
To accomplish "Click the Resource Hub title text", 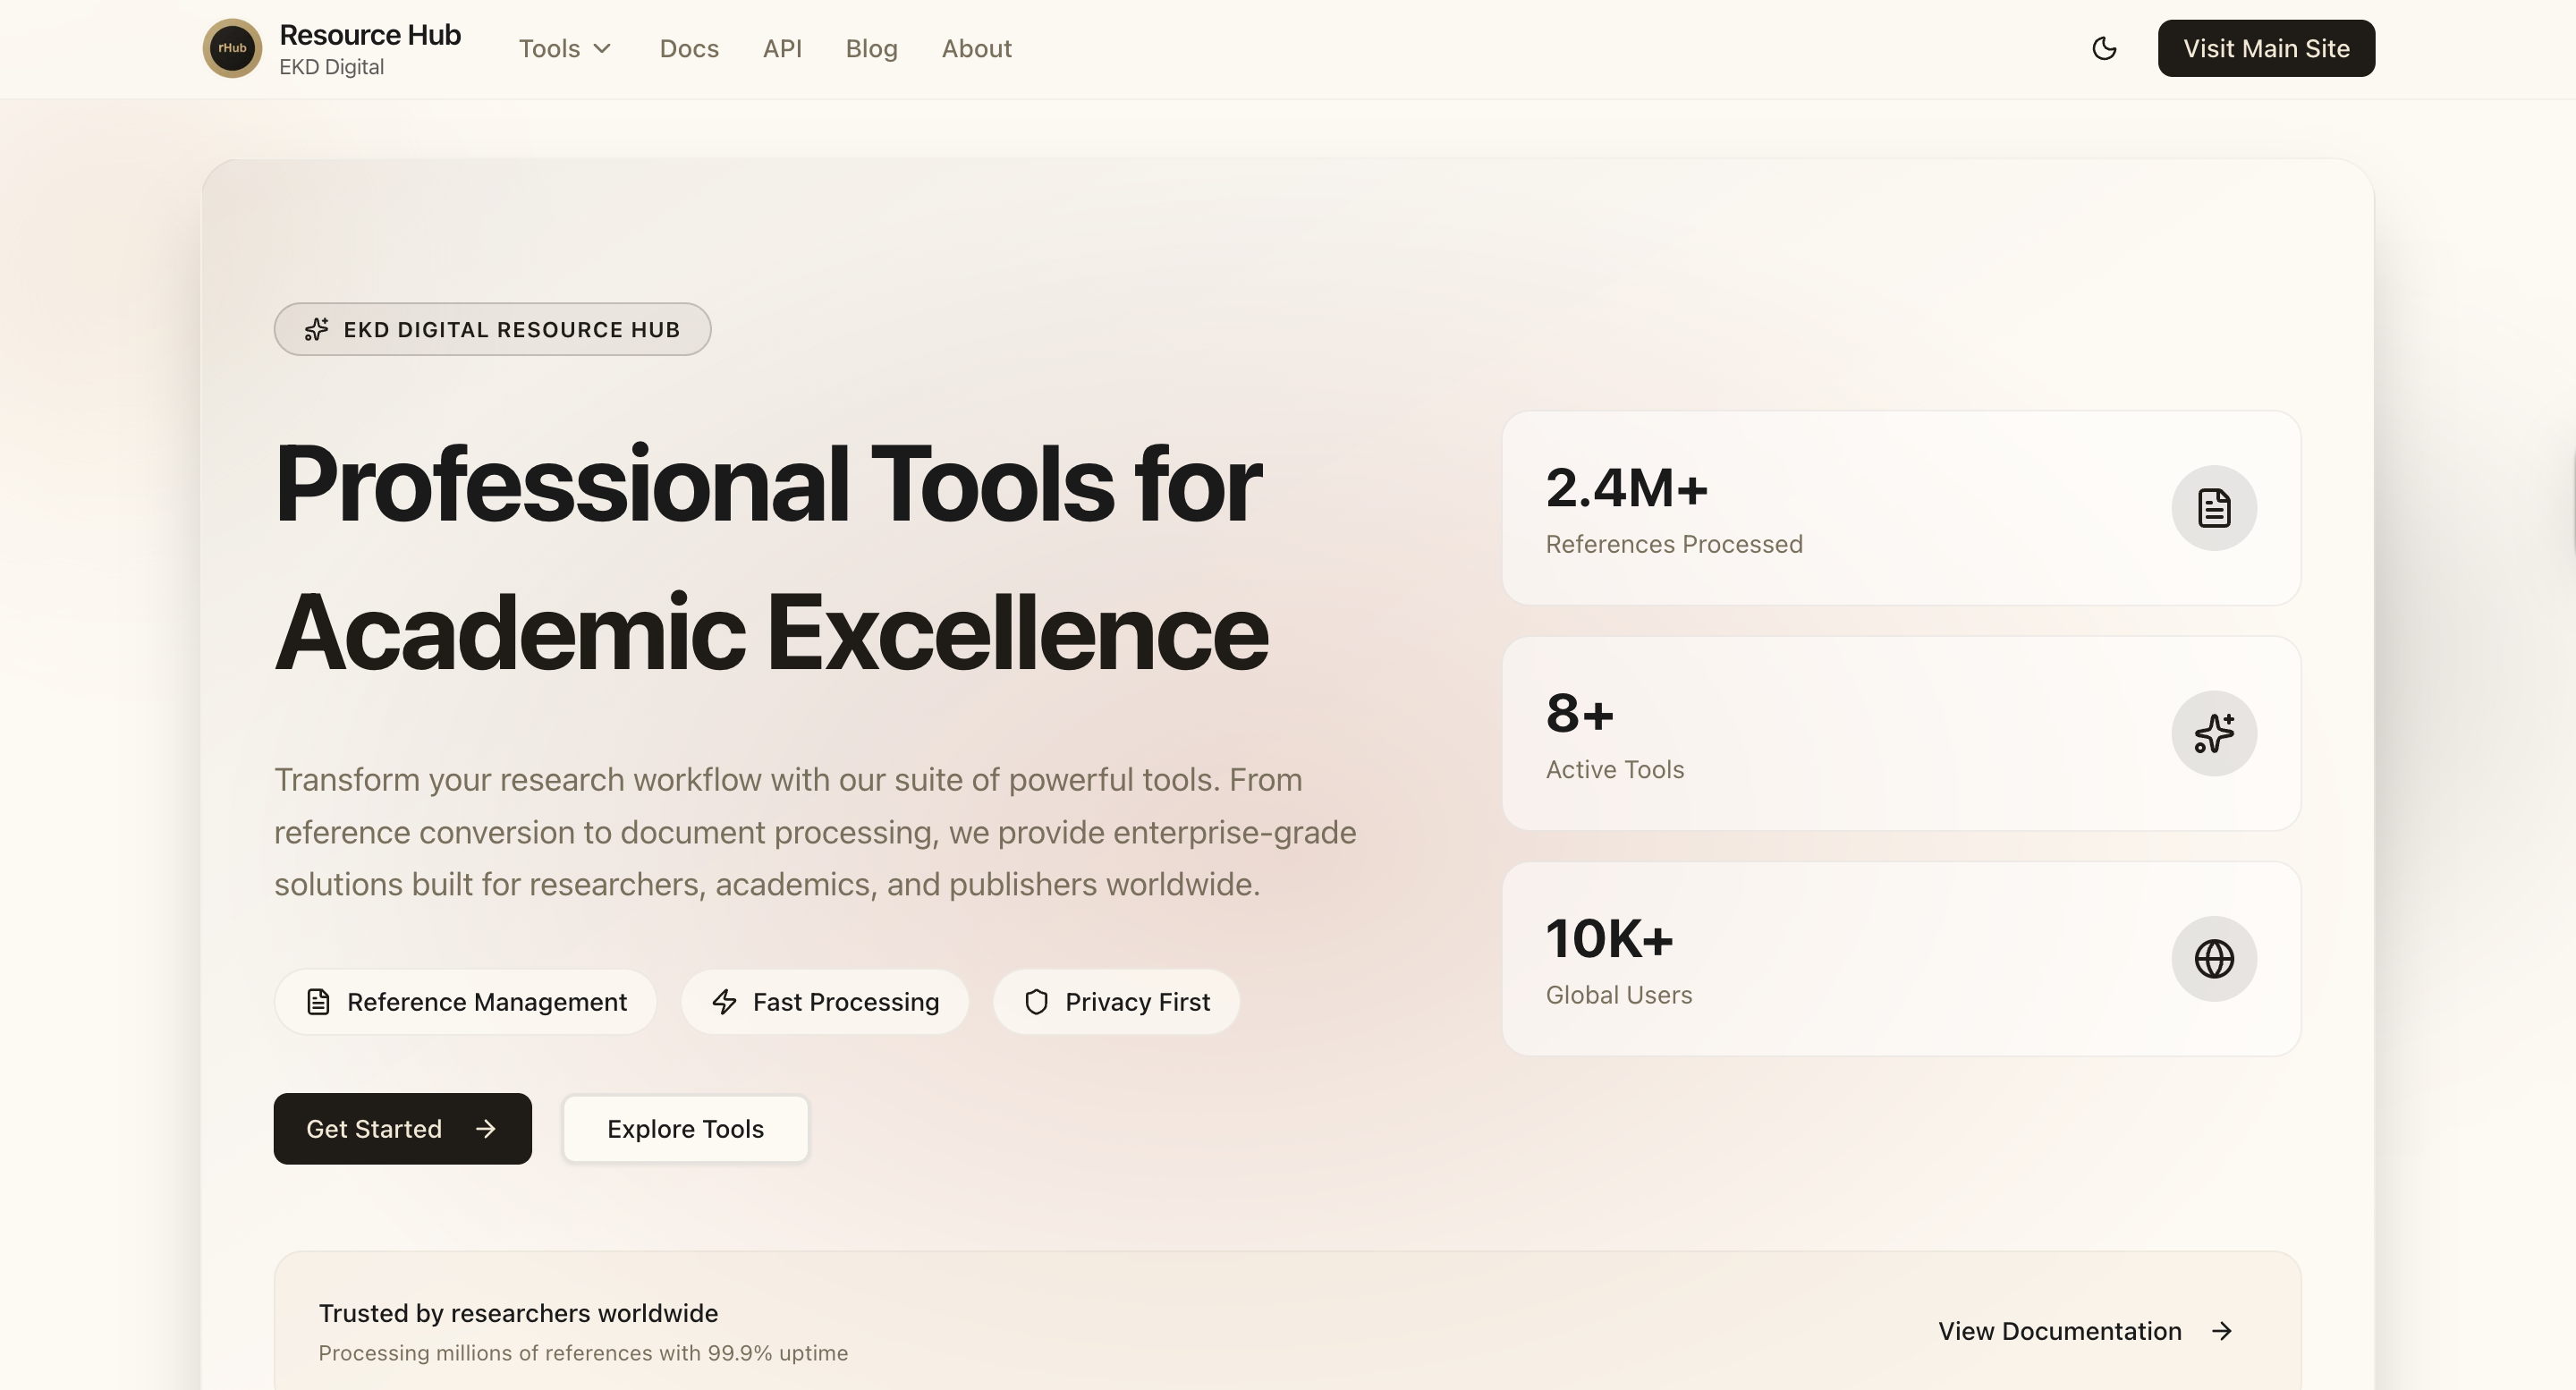I will tap(369, 34).
